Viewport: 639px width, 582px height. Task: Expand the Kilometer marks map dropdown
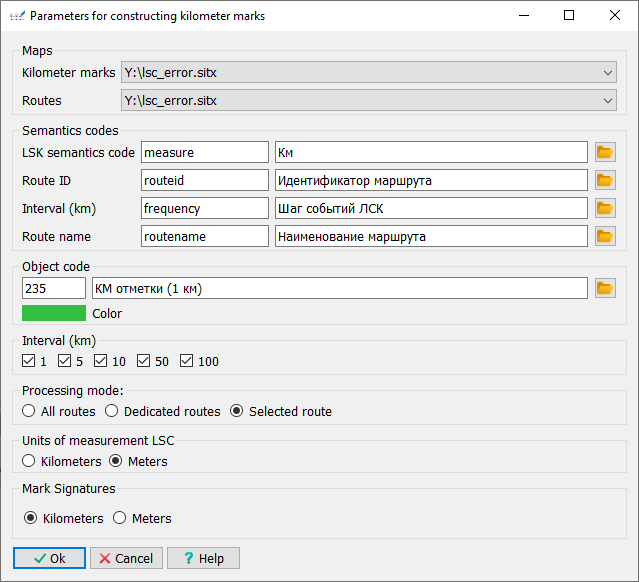click(x=608, y=72)
